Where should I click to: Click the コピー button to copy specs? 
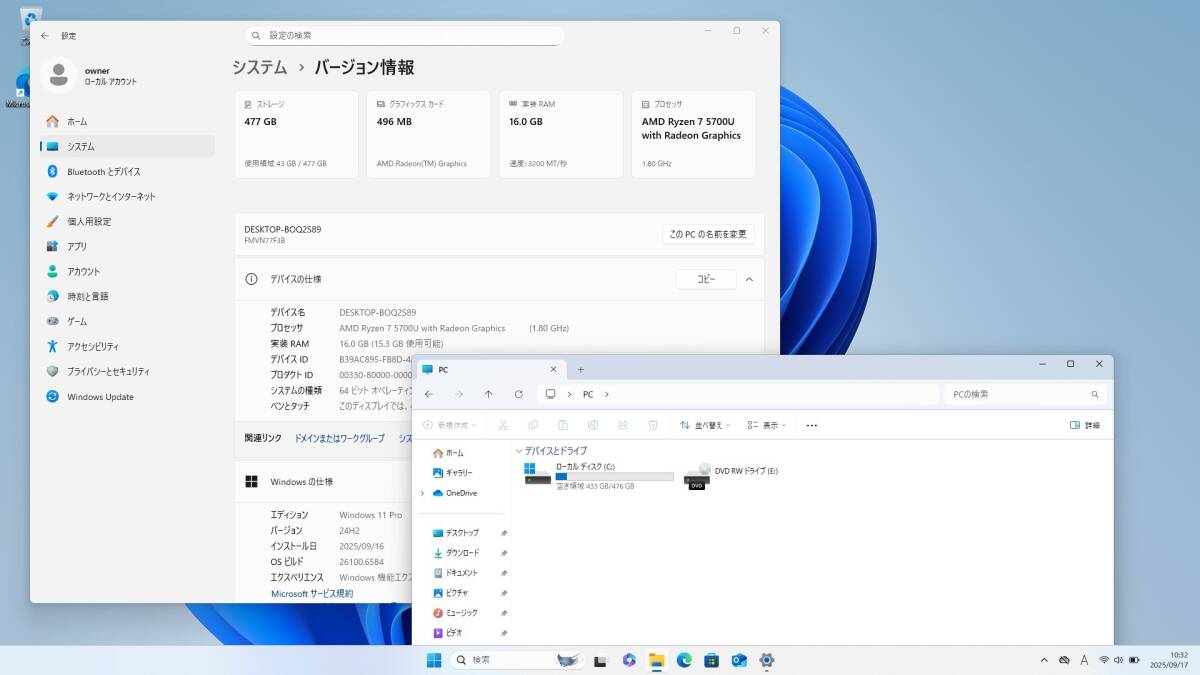(x=706, y=279)
